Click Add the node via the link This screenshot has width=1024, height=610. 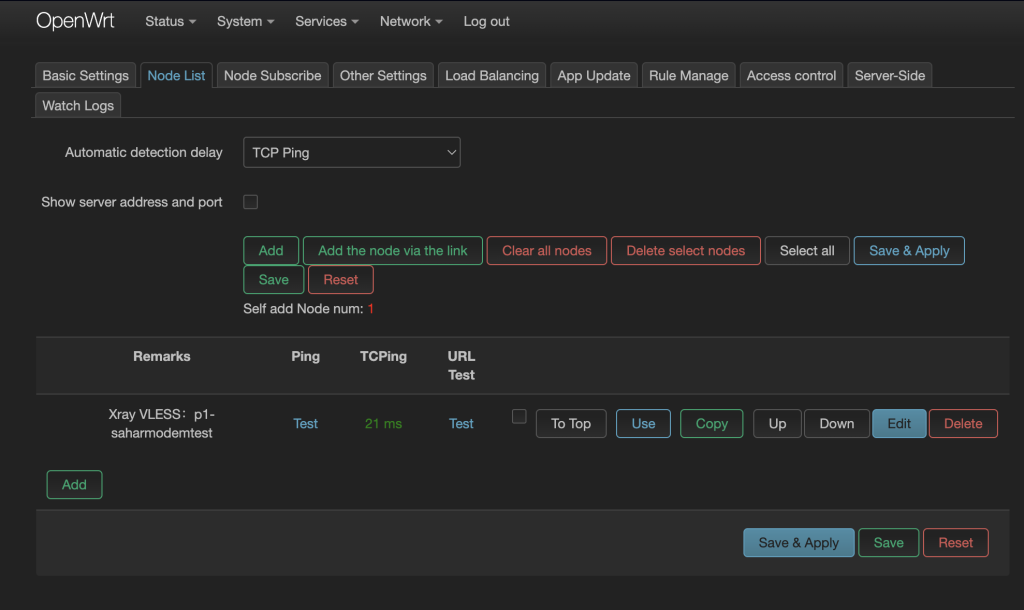[393, 250]
